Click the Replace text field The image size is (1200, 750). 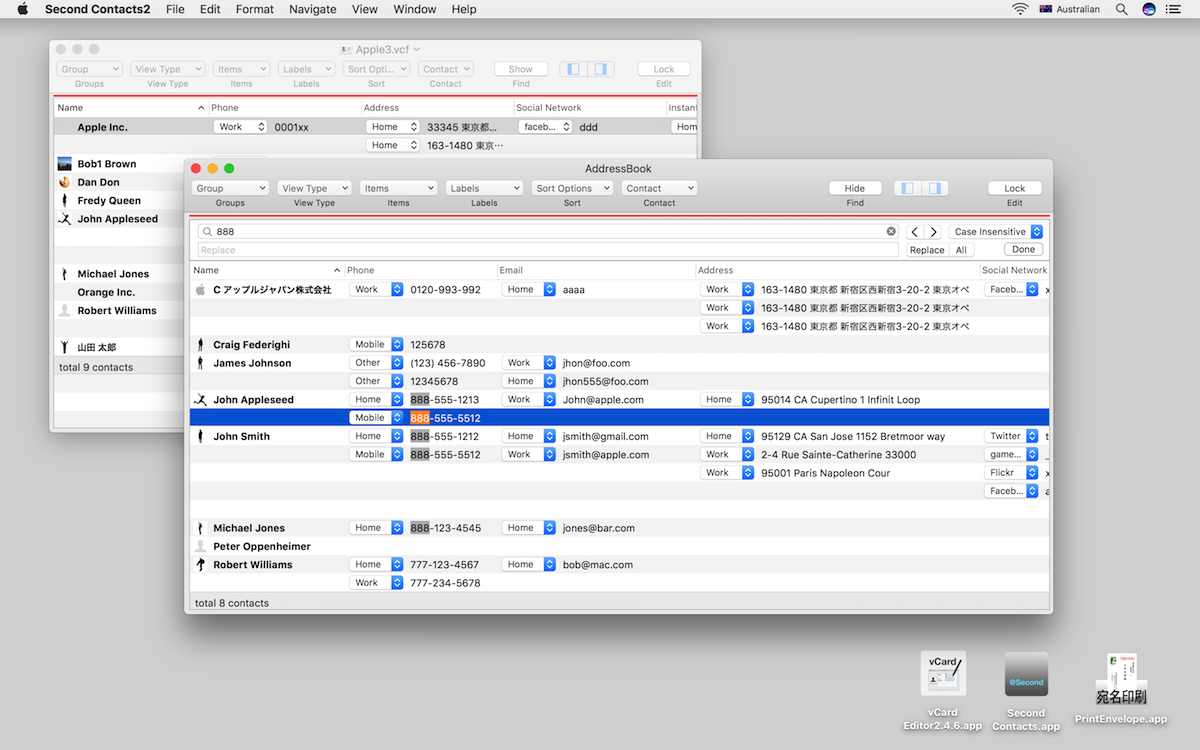pyautogui.click(x=548, y=250)
